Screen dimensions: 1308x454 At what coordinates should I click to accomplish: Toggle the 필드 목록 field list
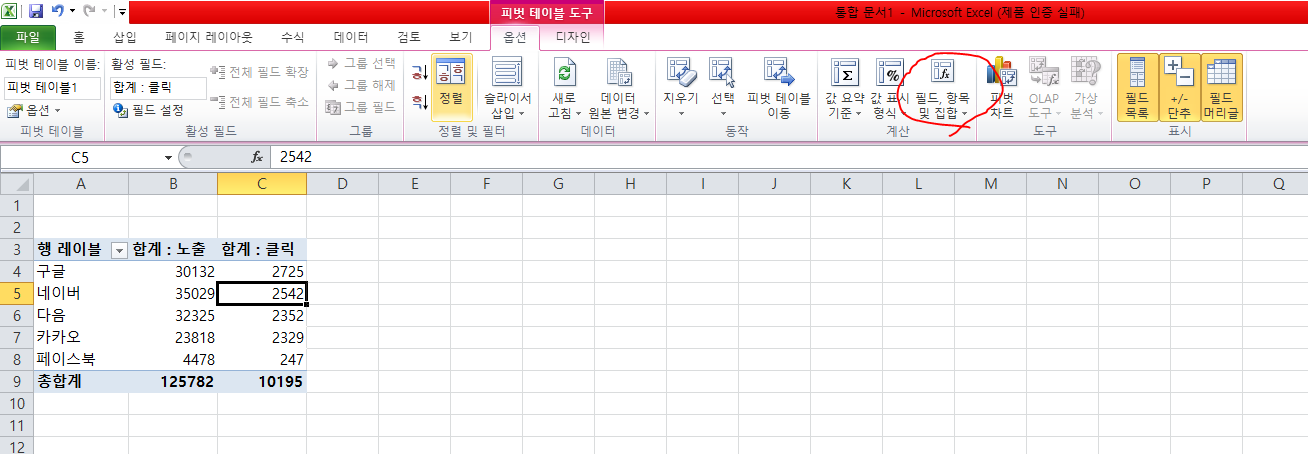(1137, 88)
